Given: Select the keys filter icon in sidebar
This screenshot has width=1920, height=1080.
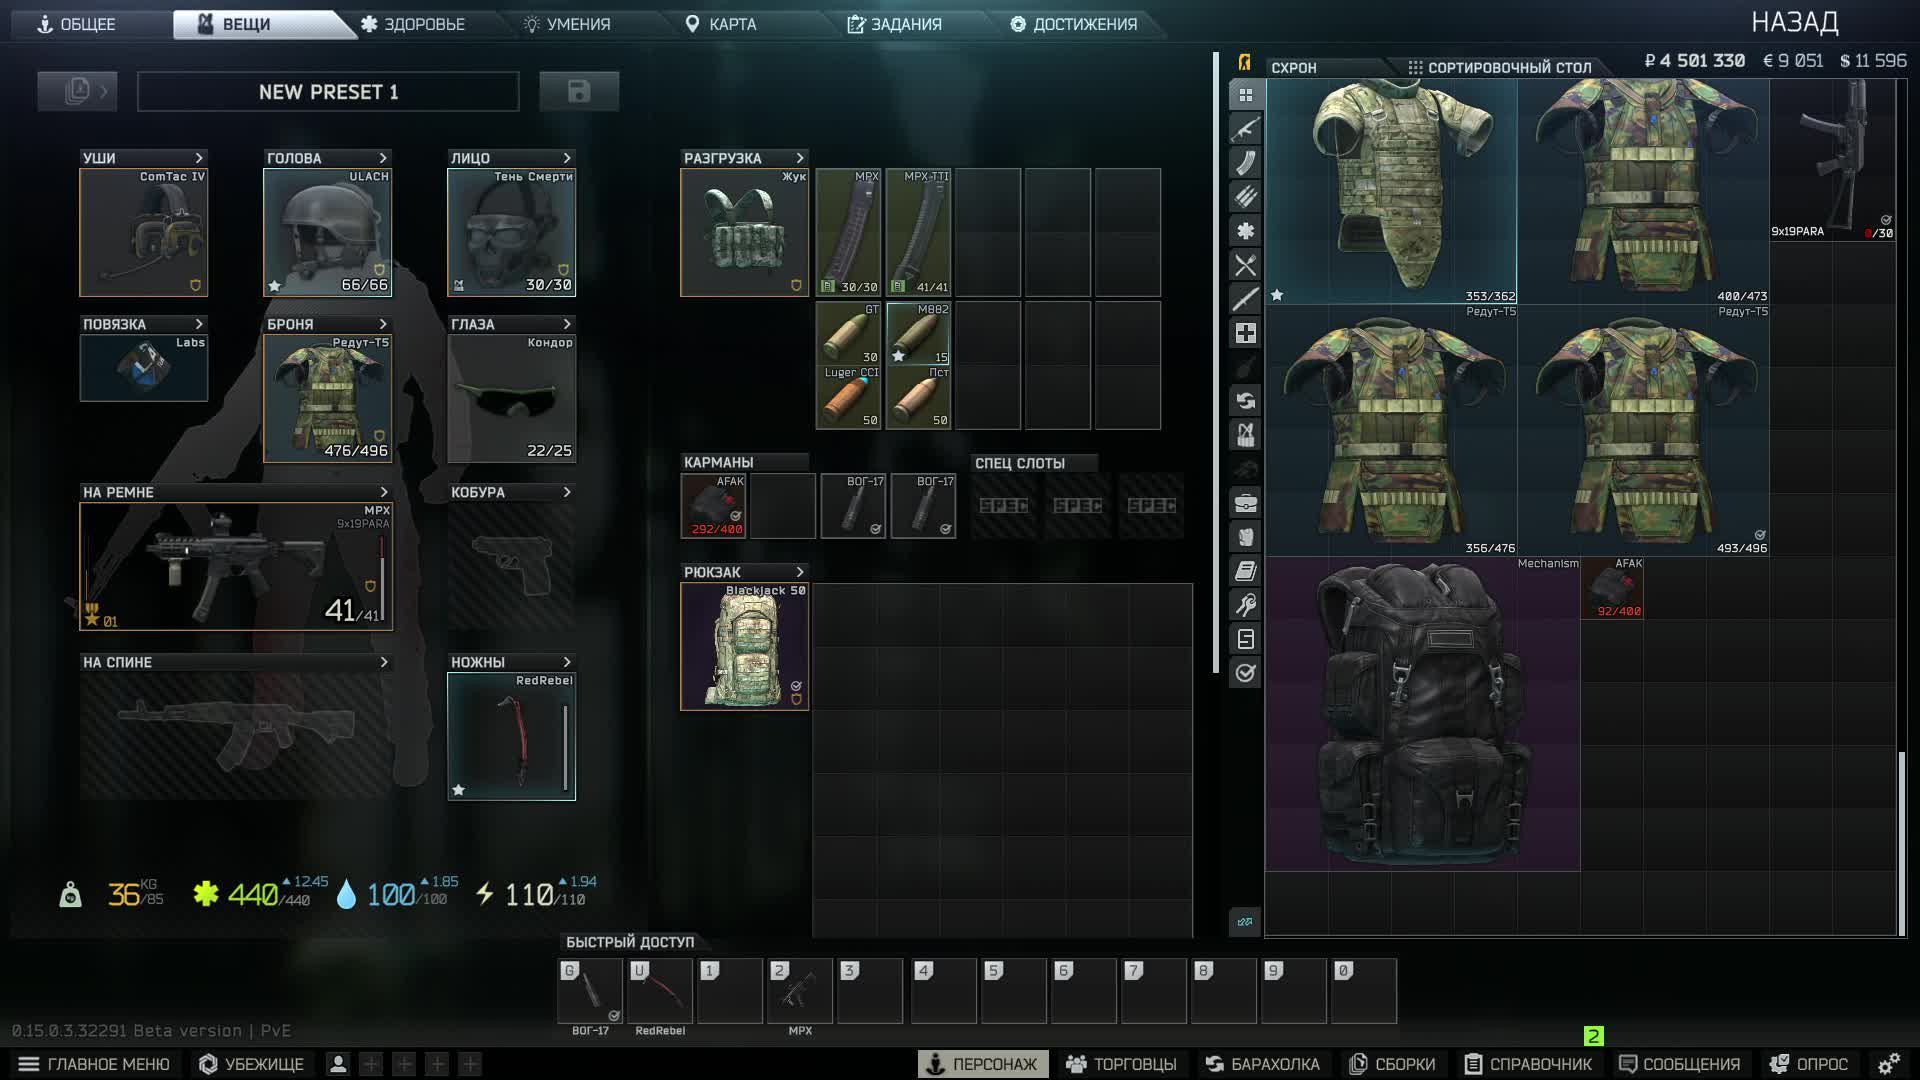Looking at the screenshot, I should [1244, 603].
